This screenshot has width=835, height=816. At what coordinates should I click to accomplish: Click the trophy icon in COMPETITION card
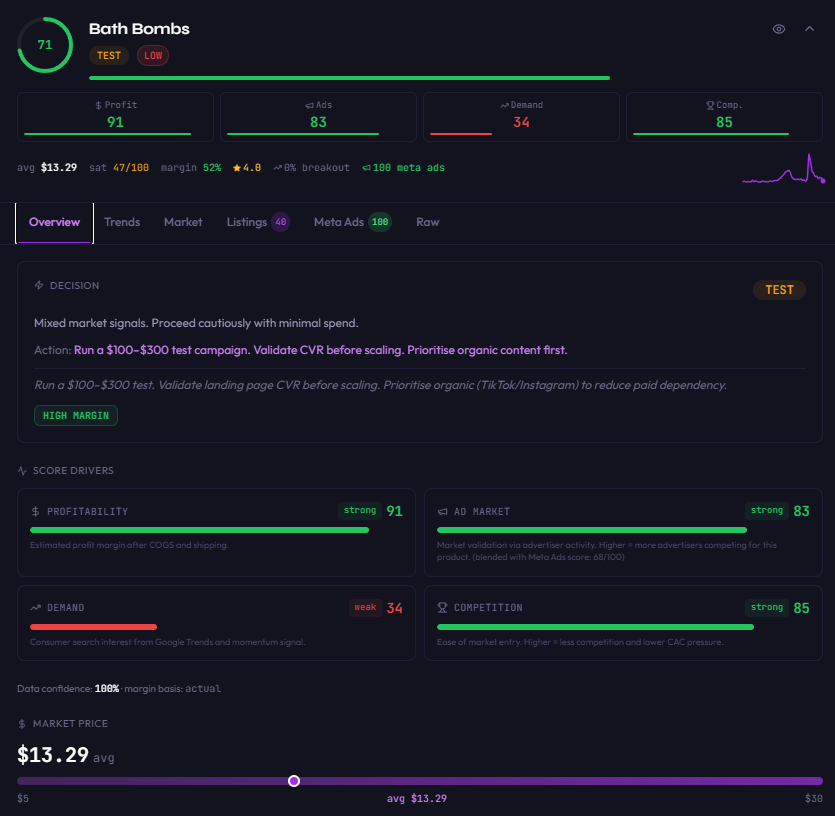pos(442,608)
